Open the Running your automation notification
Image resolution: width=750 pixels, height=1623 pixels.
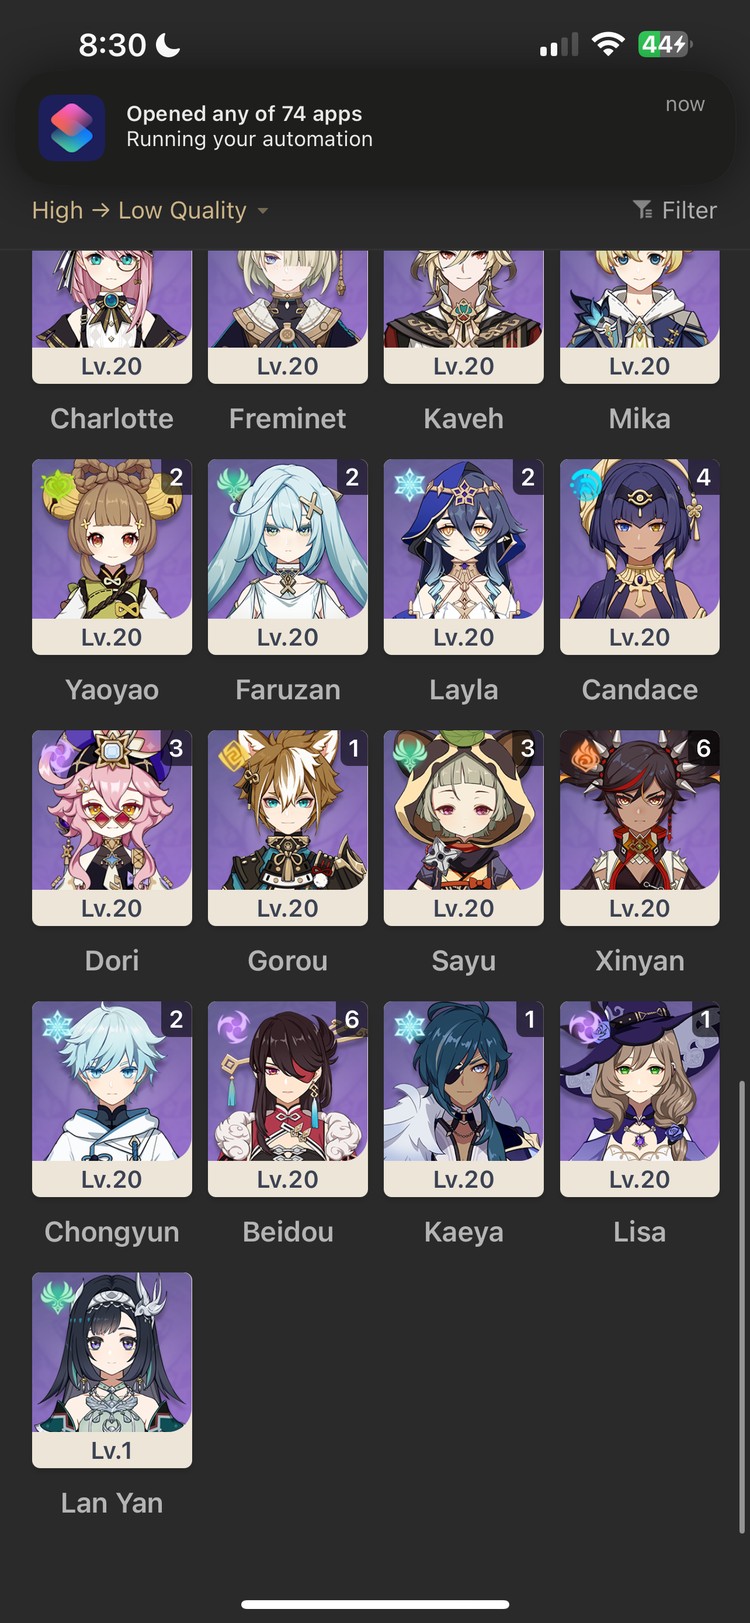(x=374, y=127)
